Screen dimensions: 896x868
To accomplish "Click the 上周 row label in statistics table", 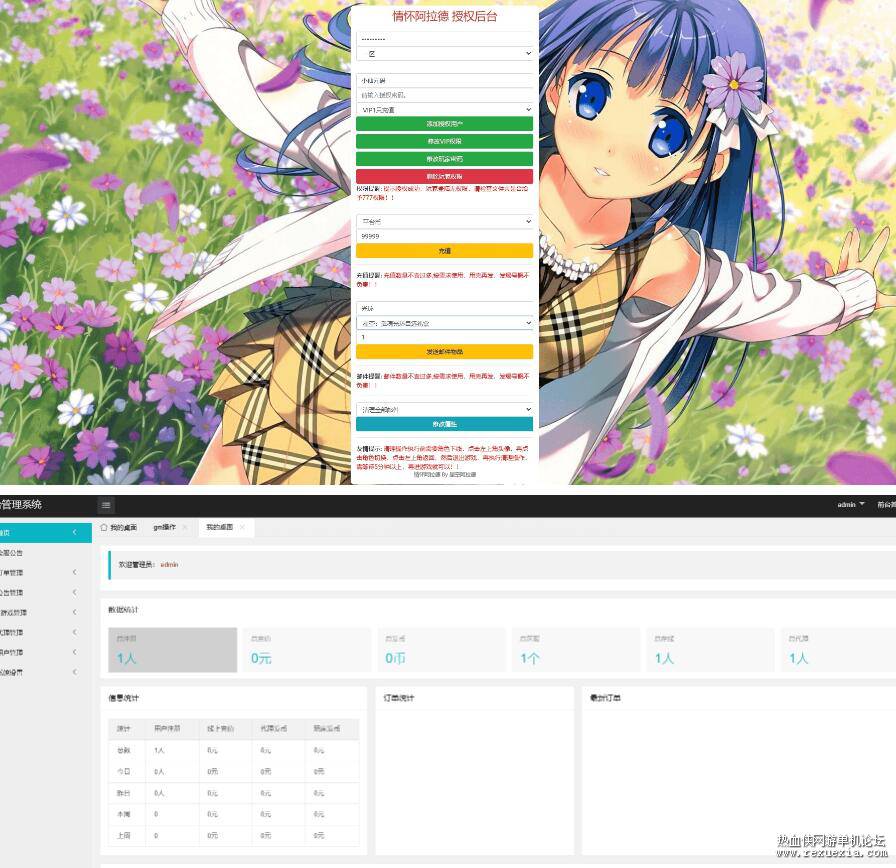I will 123,835.
